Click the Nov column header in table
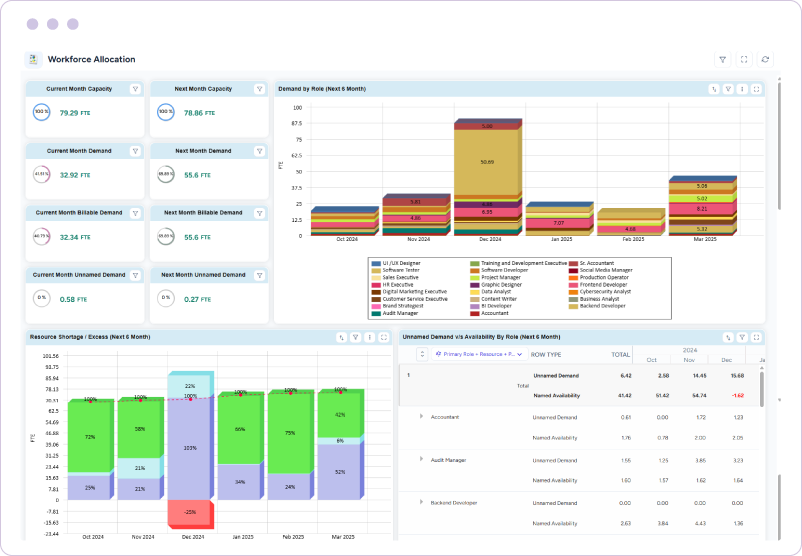 (x=689, y=360)
